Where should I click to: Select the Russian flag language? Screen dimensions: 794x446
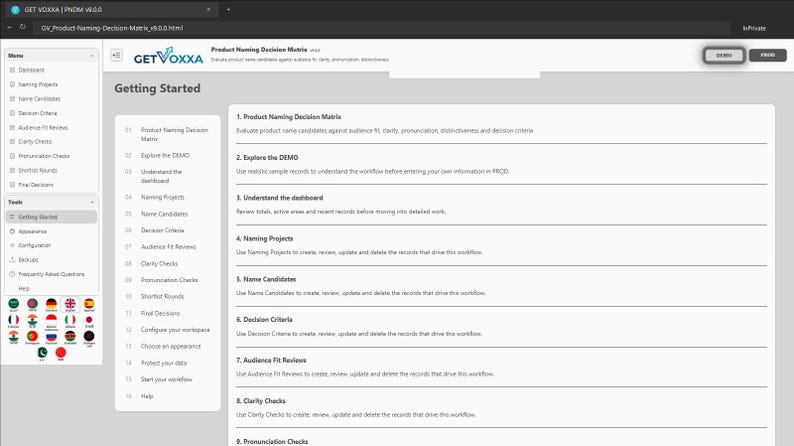(51, 337)
